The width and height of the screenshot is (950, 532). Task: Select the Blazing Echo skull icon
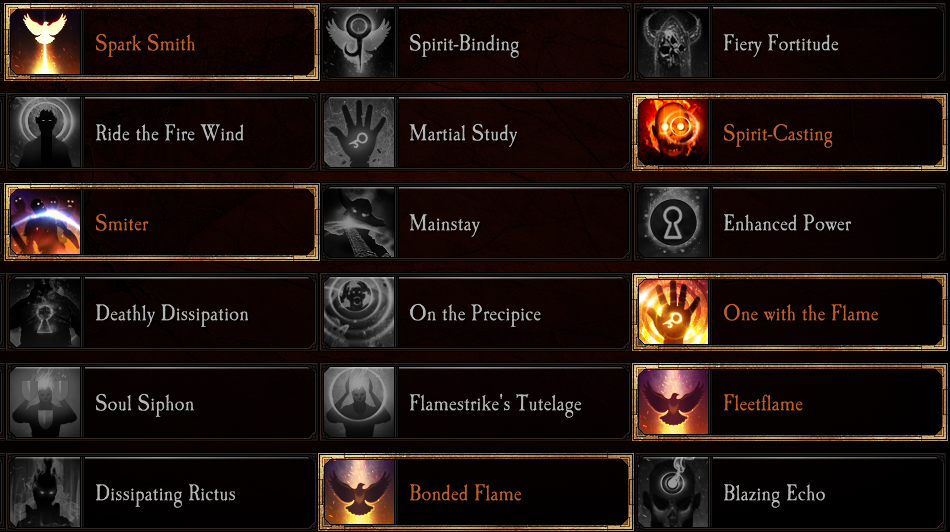click(673, 493)
